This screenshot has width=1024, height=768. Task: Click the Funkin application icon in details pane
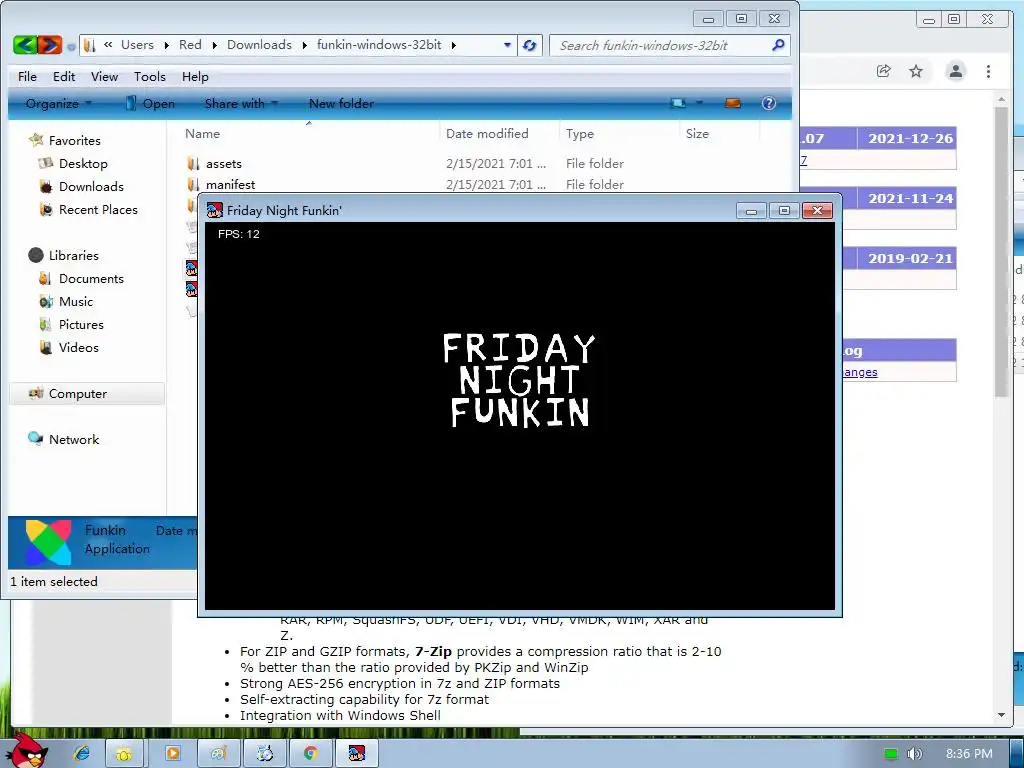[x=48, y=542]
